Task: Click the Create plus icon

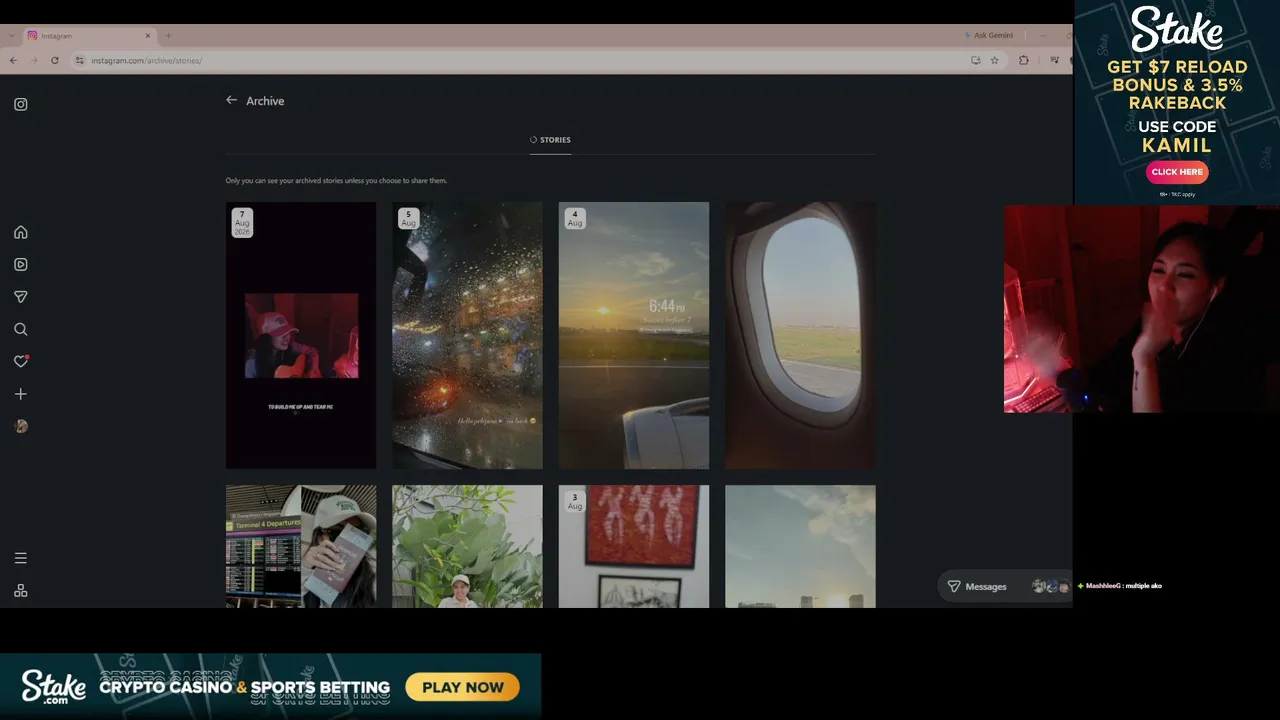Action: 20,394
